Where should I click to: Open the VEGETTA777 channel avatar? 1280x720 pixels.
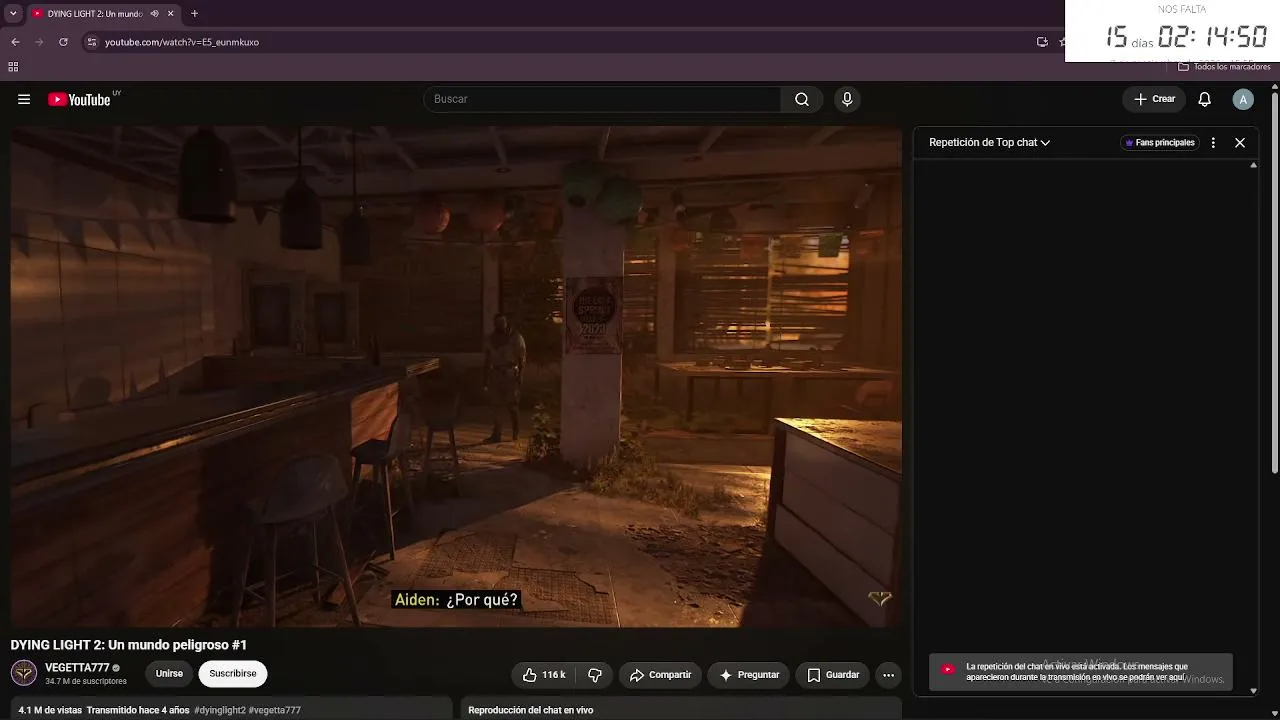[24, 673]
